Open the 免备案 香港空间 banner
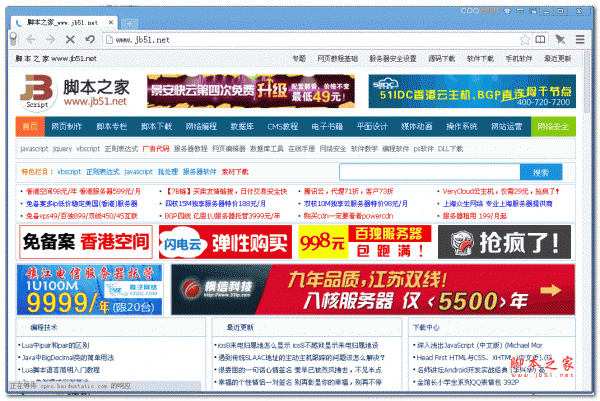This screenshot has height=401, width=600. [x=86, y=242]
